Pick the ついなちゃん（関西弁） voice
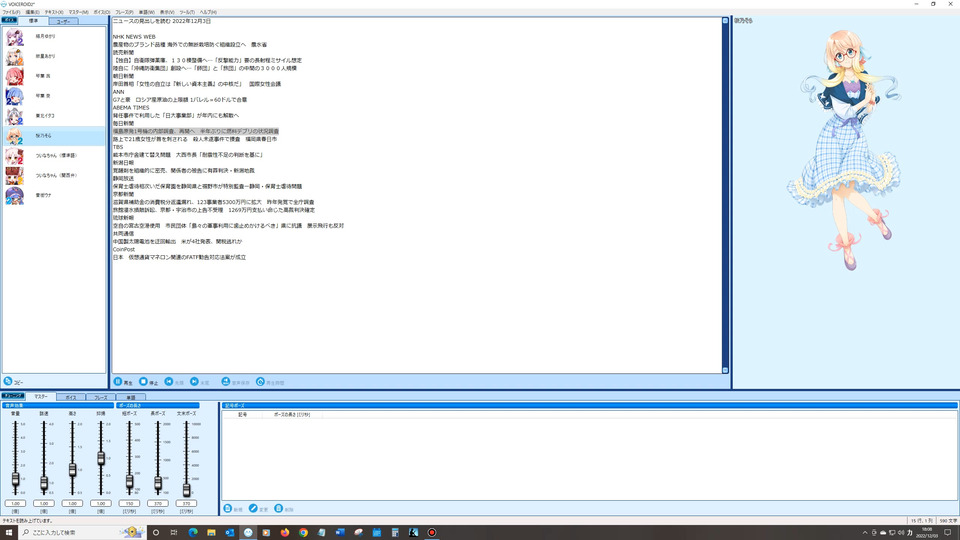Image resolution: width=960 pixels, height=540 pixels. (54, 176)
